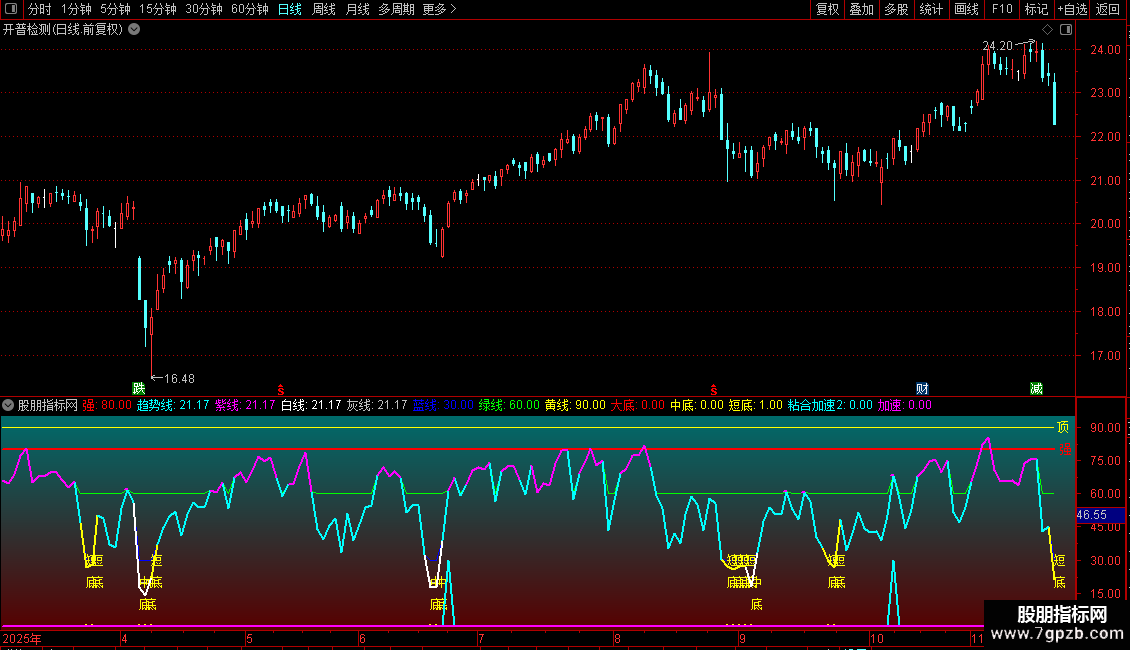This screenshot has height=650, width=1130.
Task: Toggle the right info panel icon
Action: pyautogui.click(x=1066, y=30)
